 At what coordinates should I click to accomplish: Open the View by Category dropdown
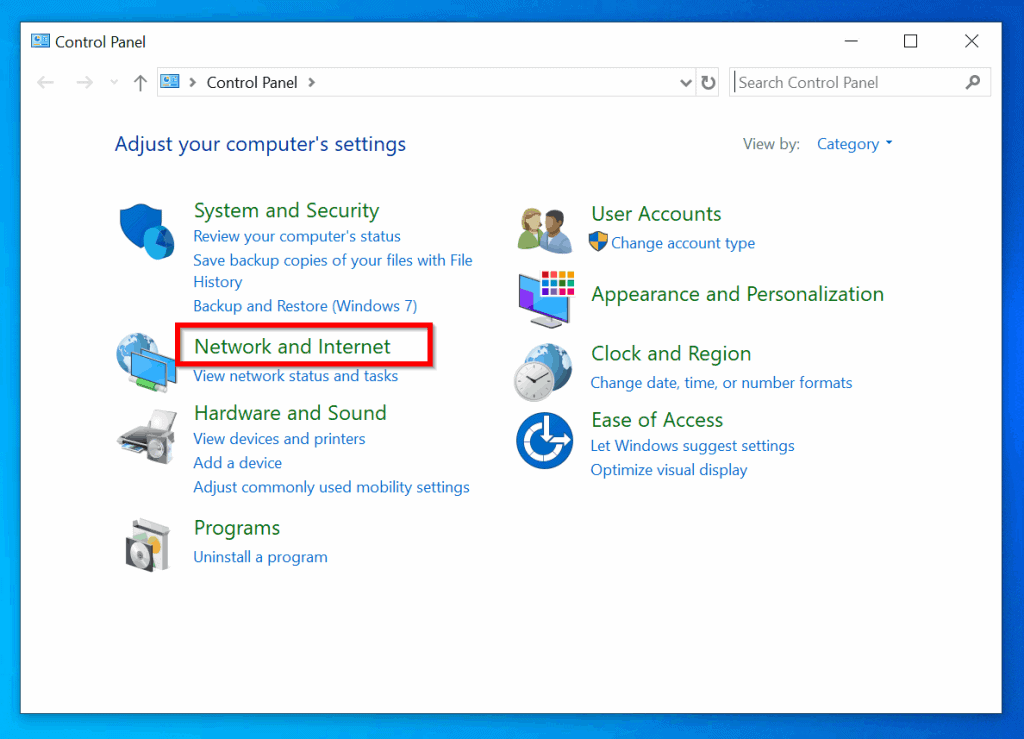[854, 144]
